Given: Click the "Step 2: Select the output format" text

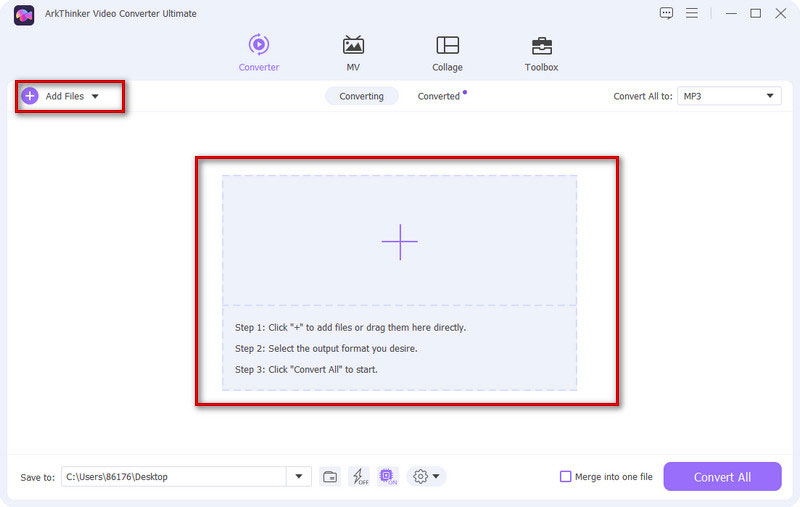Looking at the screenshot, I should tap(326, 348).
